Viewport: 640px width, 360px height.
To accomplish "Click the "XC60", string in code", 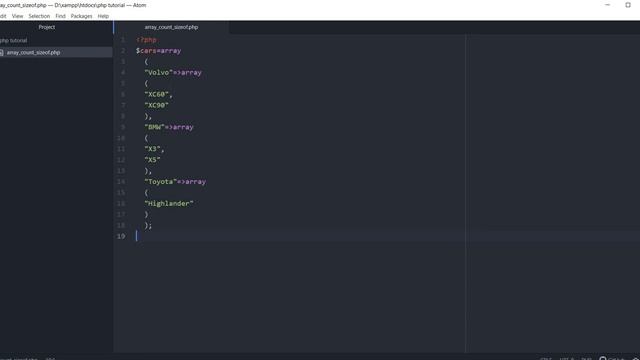I will click(x=158, y=94).
